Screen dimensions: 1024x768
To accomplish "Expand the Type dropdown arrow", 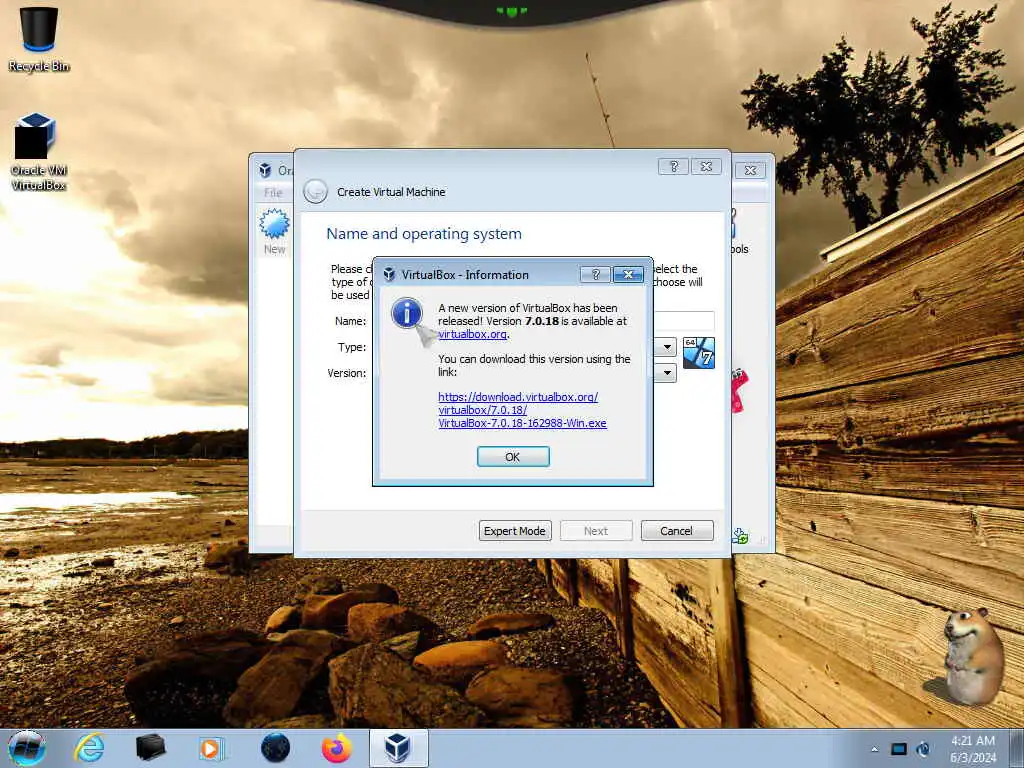I will pos(666,347).
